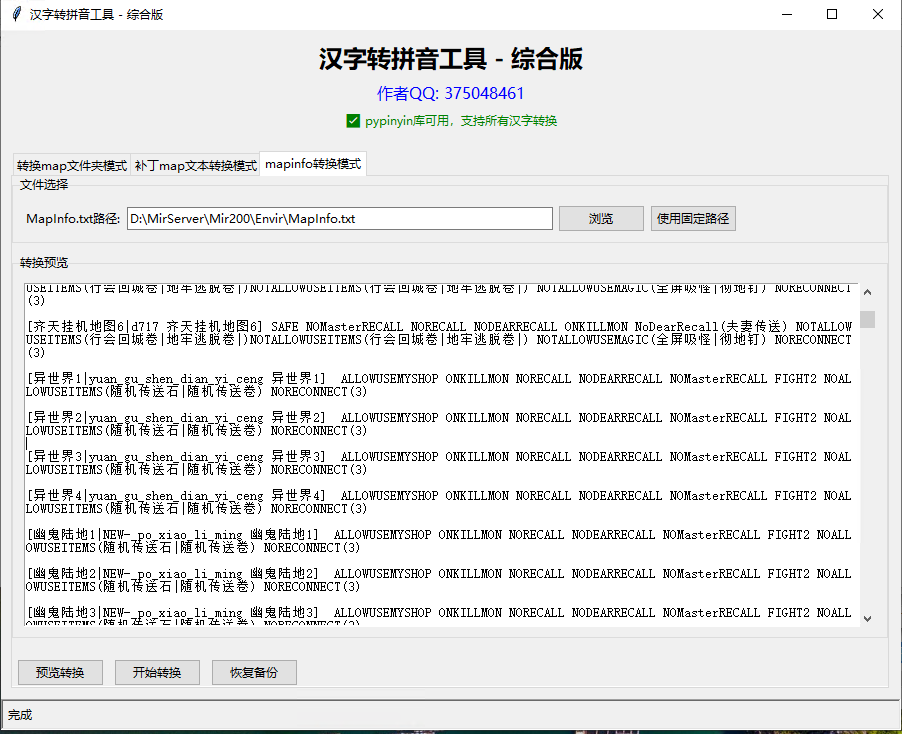902x734 pixels.
Task: Open the 补丁map文本转换模式 tab
Action: (195, 165)
